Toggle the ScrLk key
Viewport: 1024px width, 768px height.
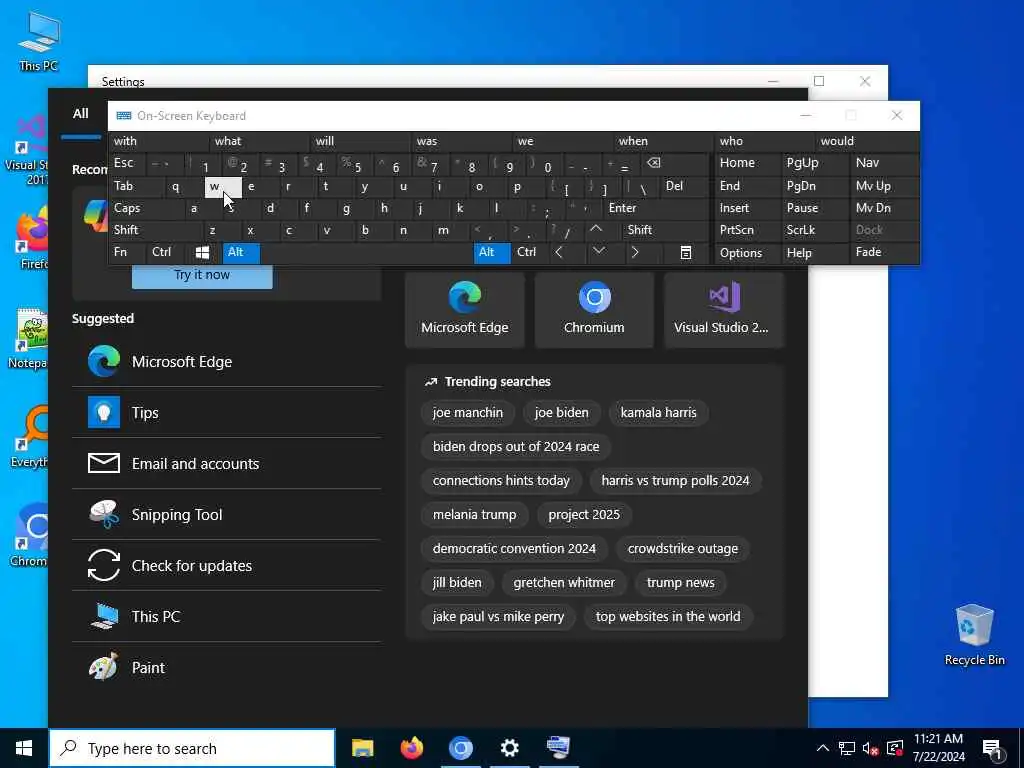815,230
